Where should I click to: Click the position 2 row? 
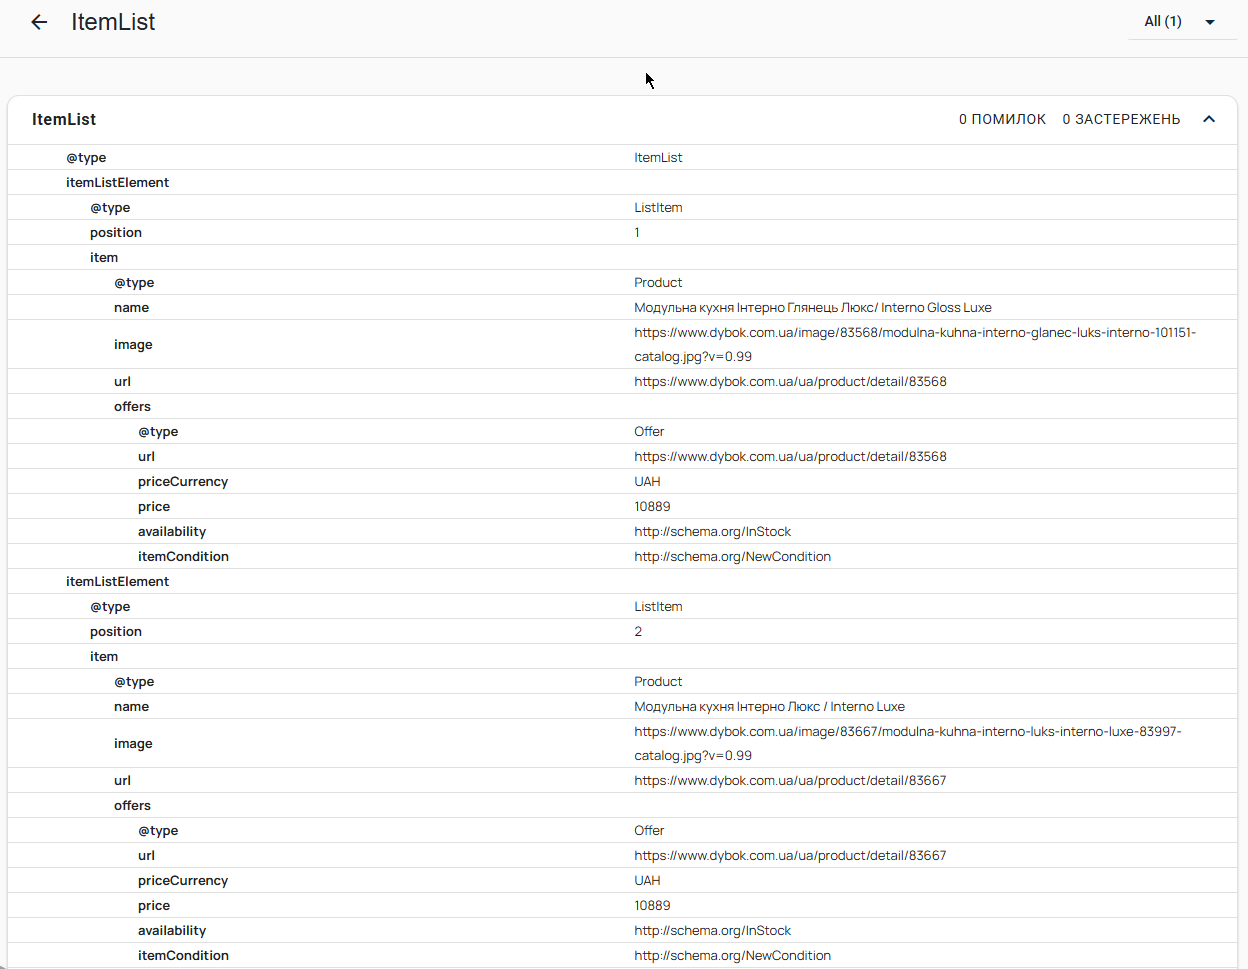click(623, 631)
